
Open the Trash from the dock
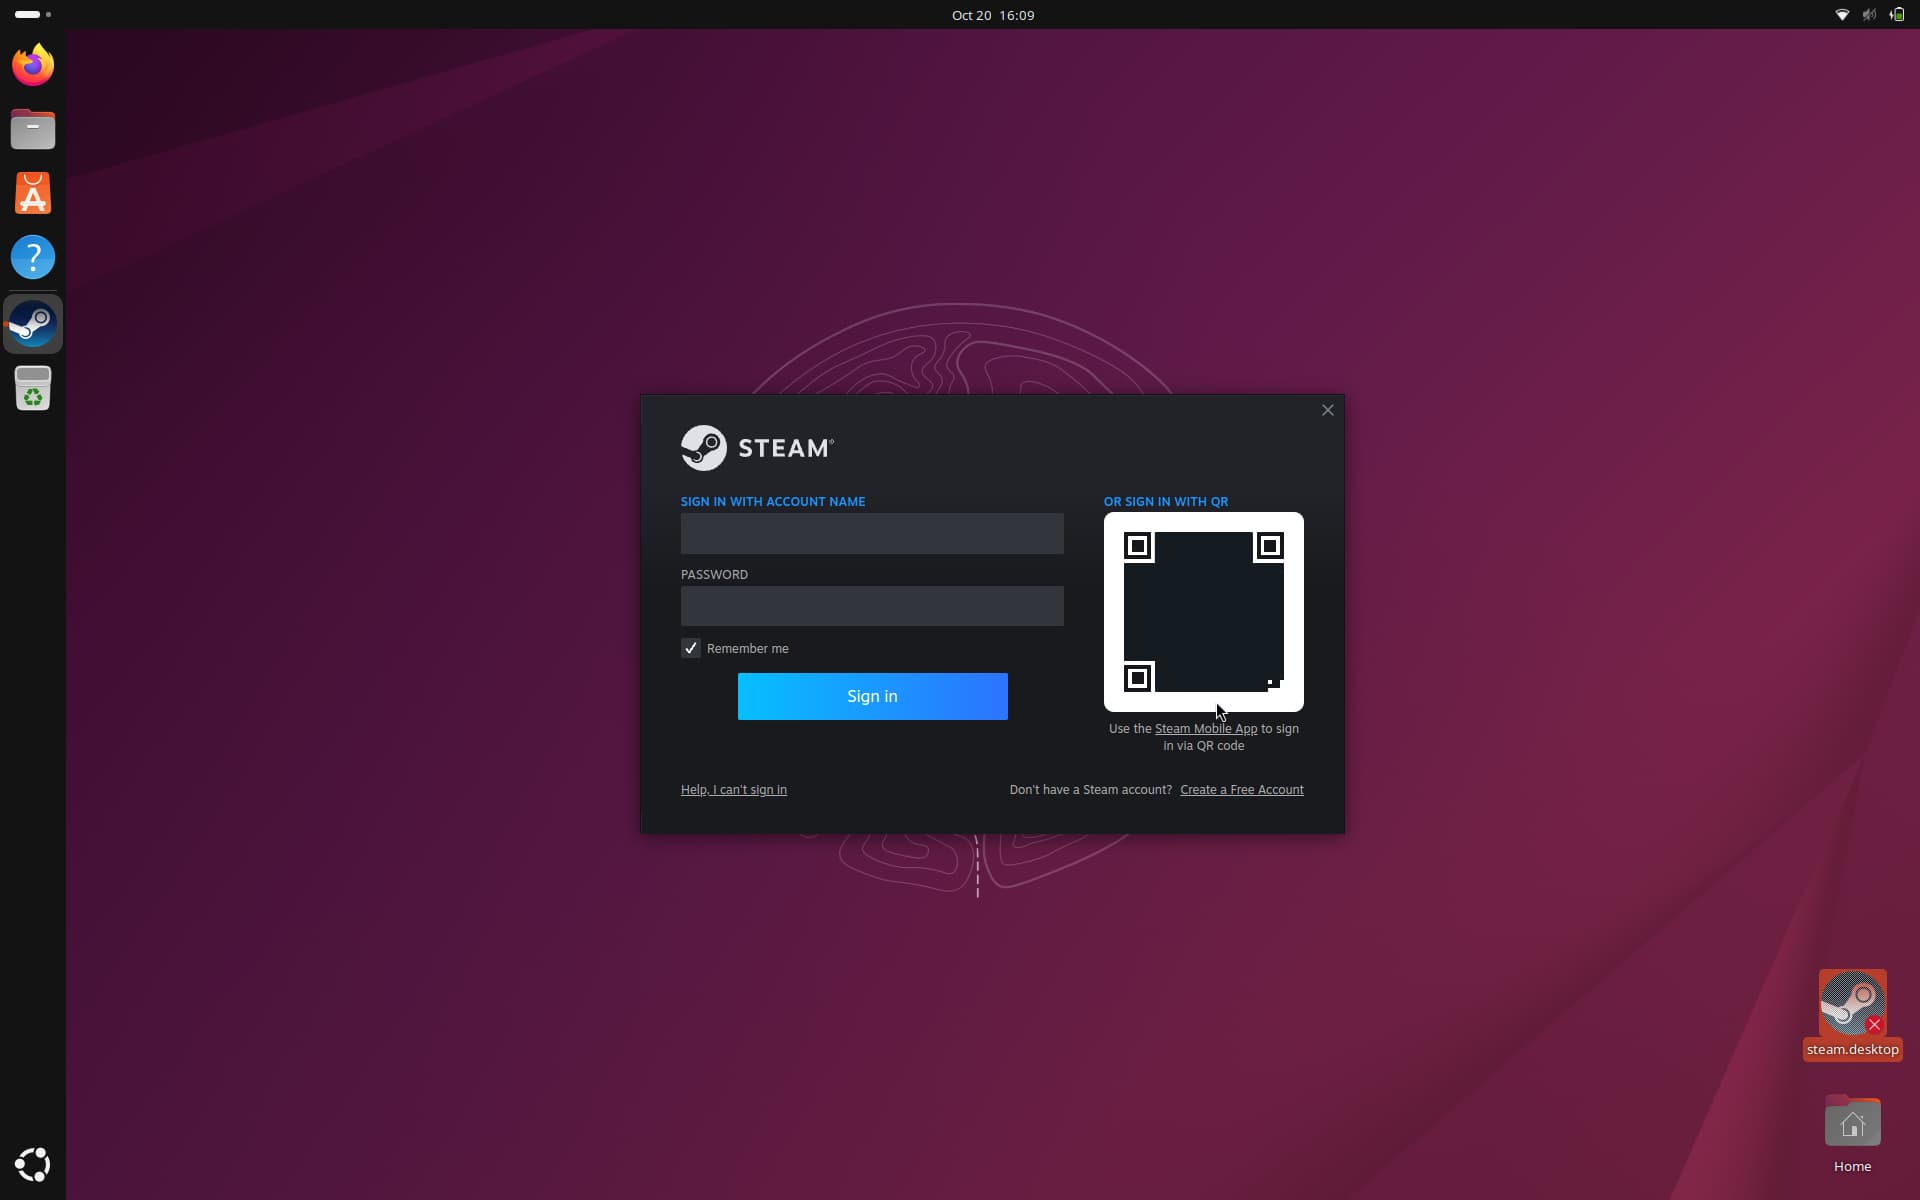coord(32,389)
